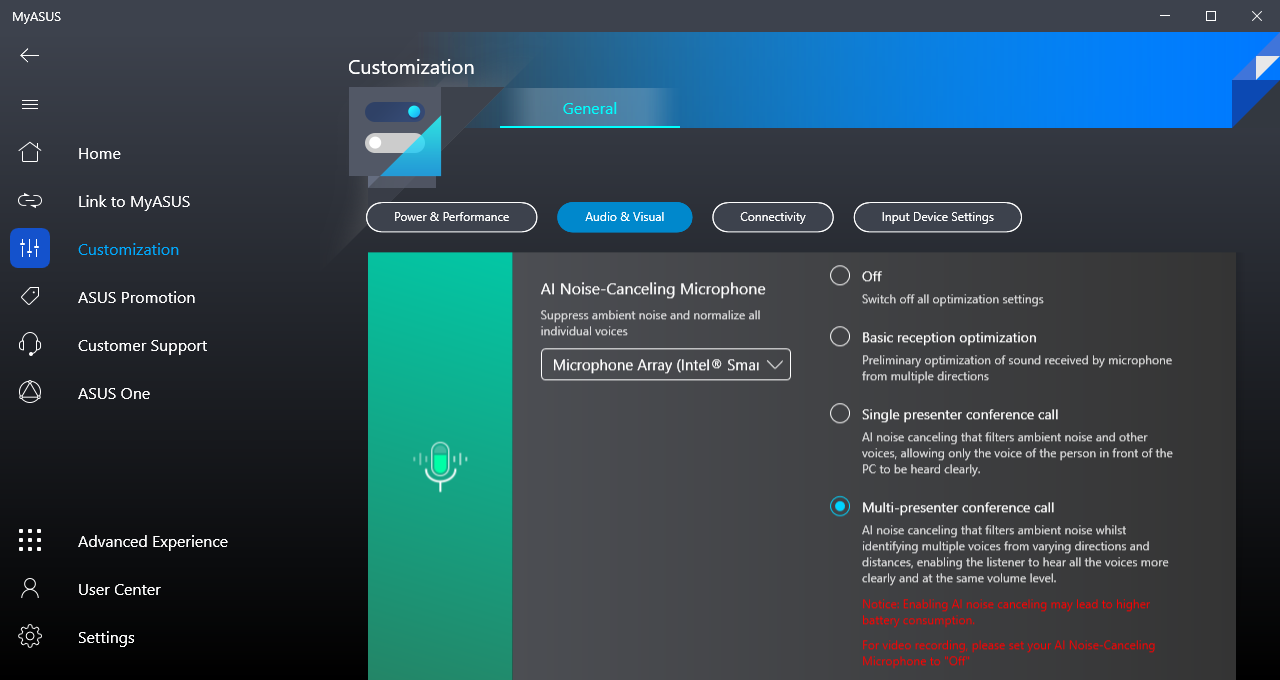The width and height of the screenshot is (1280, 680).
Task: Click the ASUS One triangle icon
Action: click(x=30, y=392)
